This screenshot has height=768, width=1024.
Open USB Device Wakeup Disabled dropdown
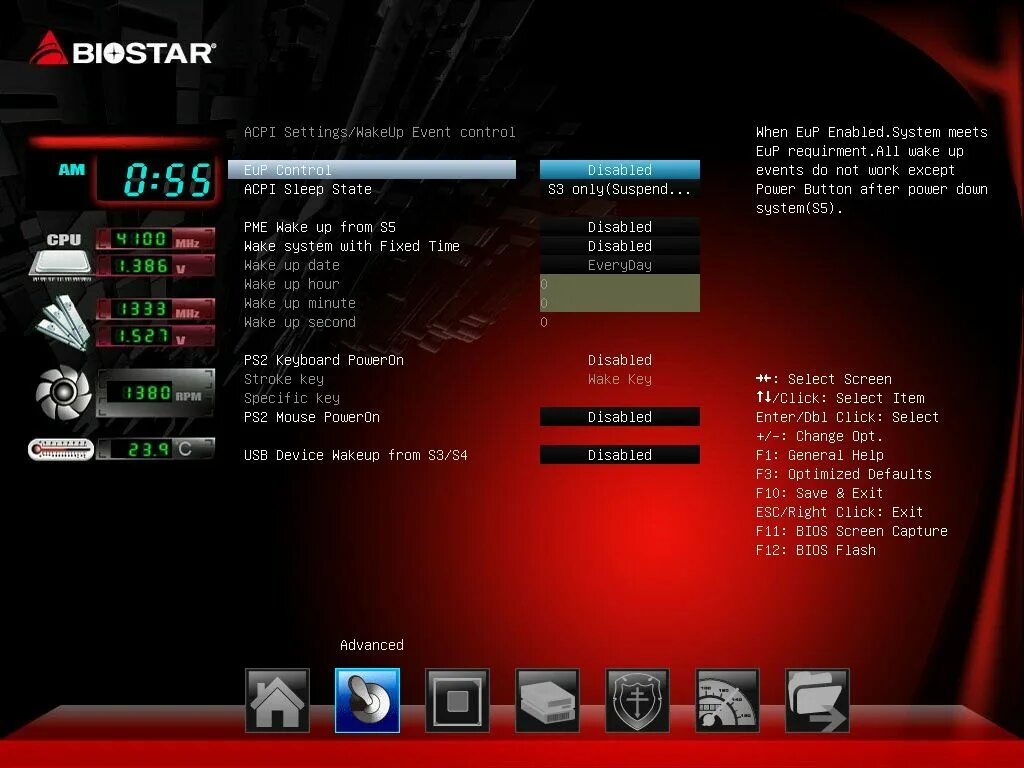pyautogui.click(x=620, y=455)
